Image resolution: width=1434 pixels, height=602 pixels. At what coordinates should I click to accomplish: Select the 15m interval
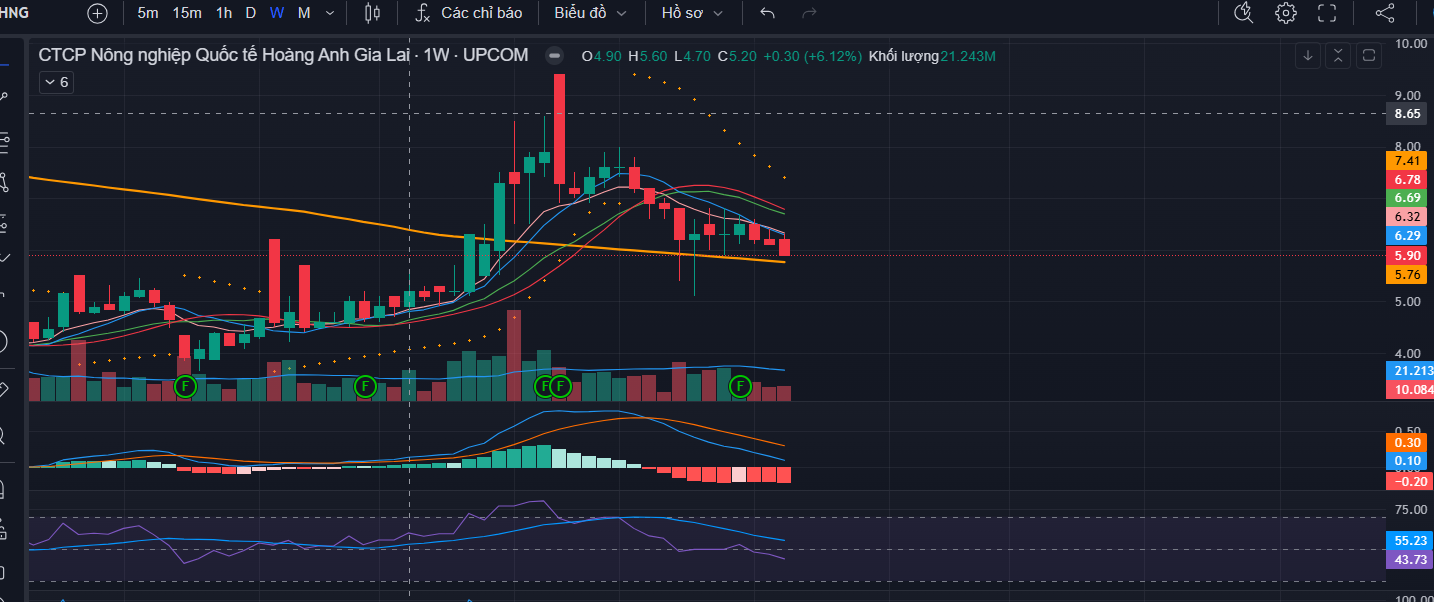(x=187, y=13)
